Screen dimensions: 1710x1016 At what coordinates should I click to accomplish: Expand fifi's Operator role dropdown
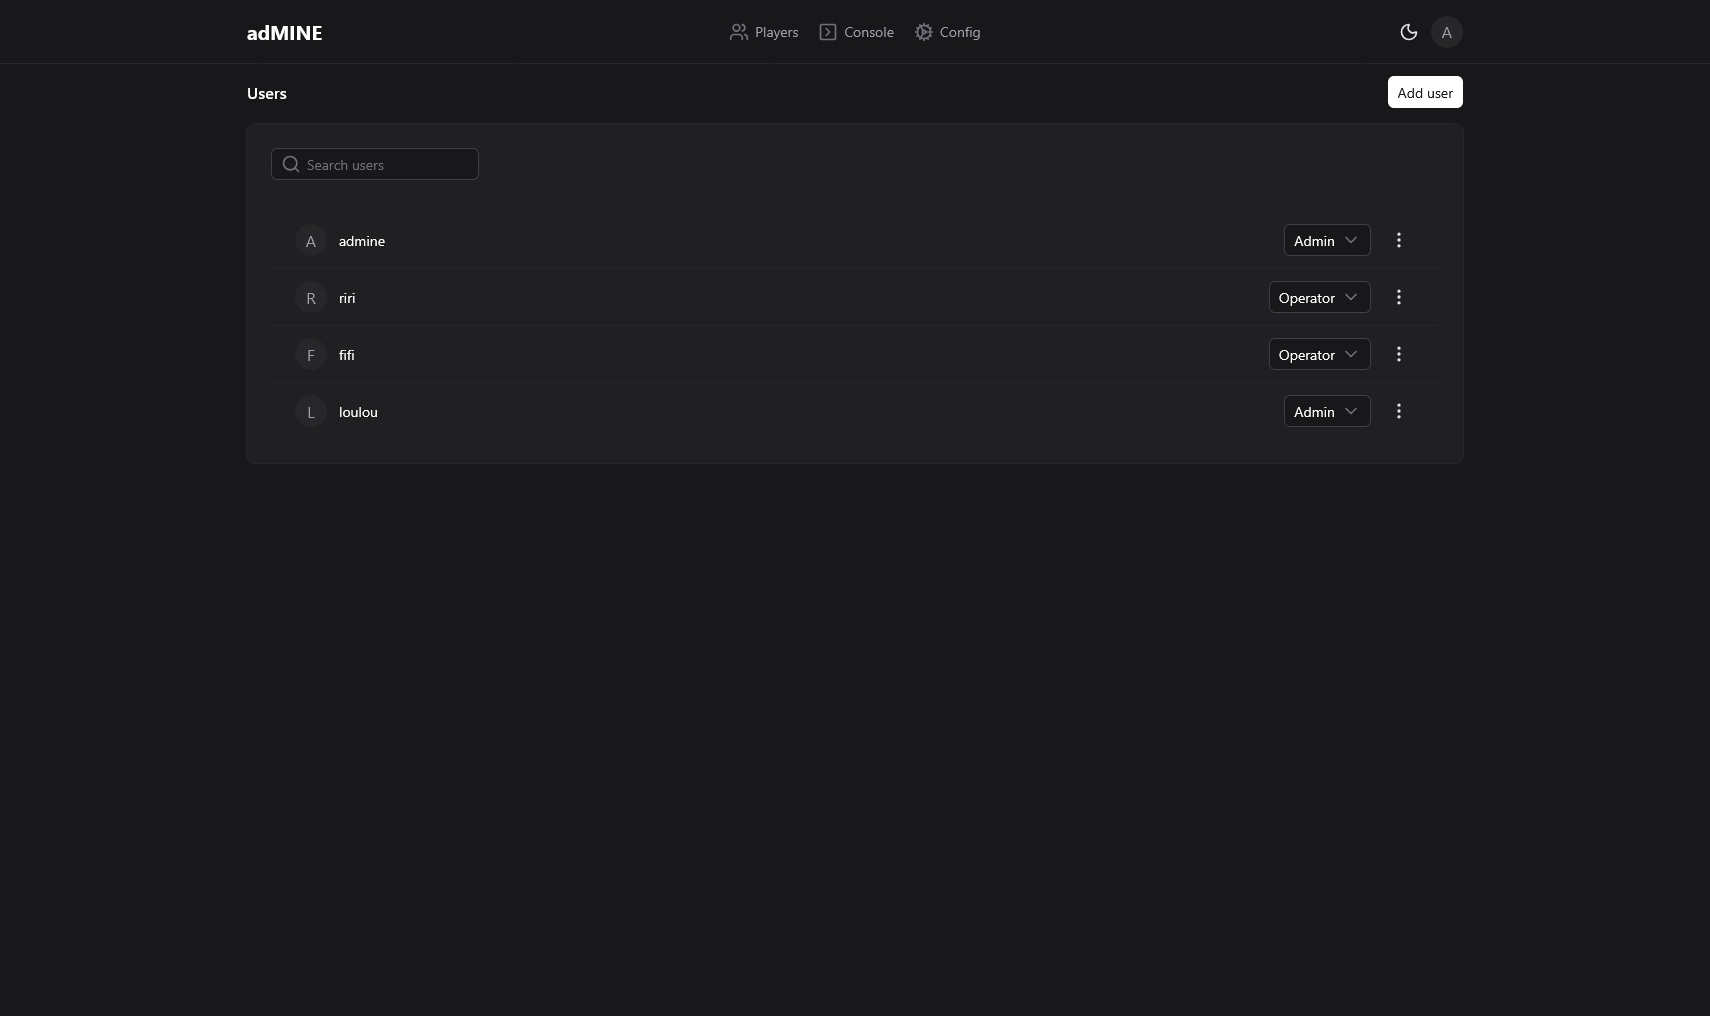(1318, 354)
